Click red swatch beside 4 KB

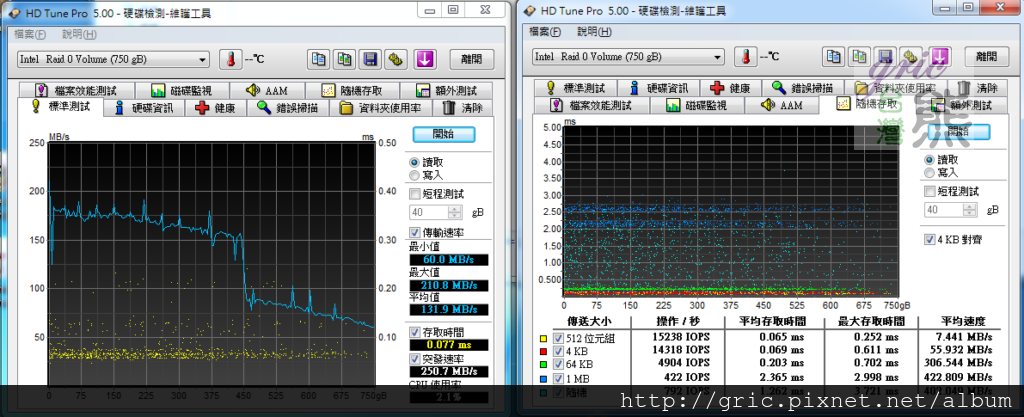pos(543,350)
